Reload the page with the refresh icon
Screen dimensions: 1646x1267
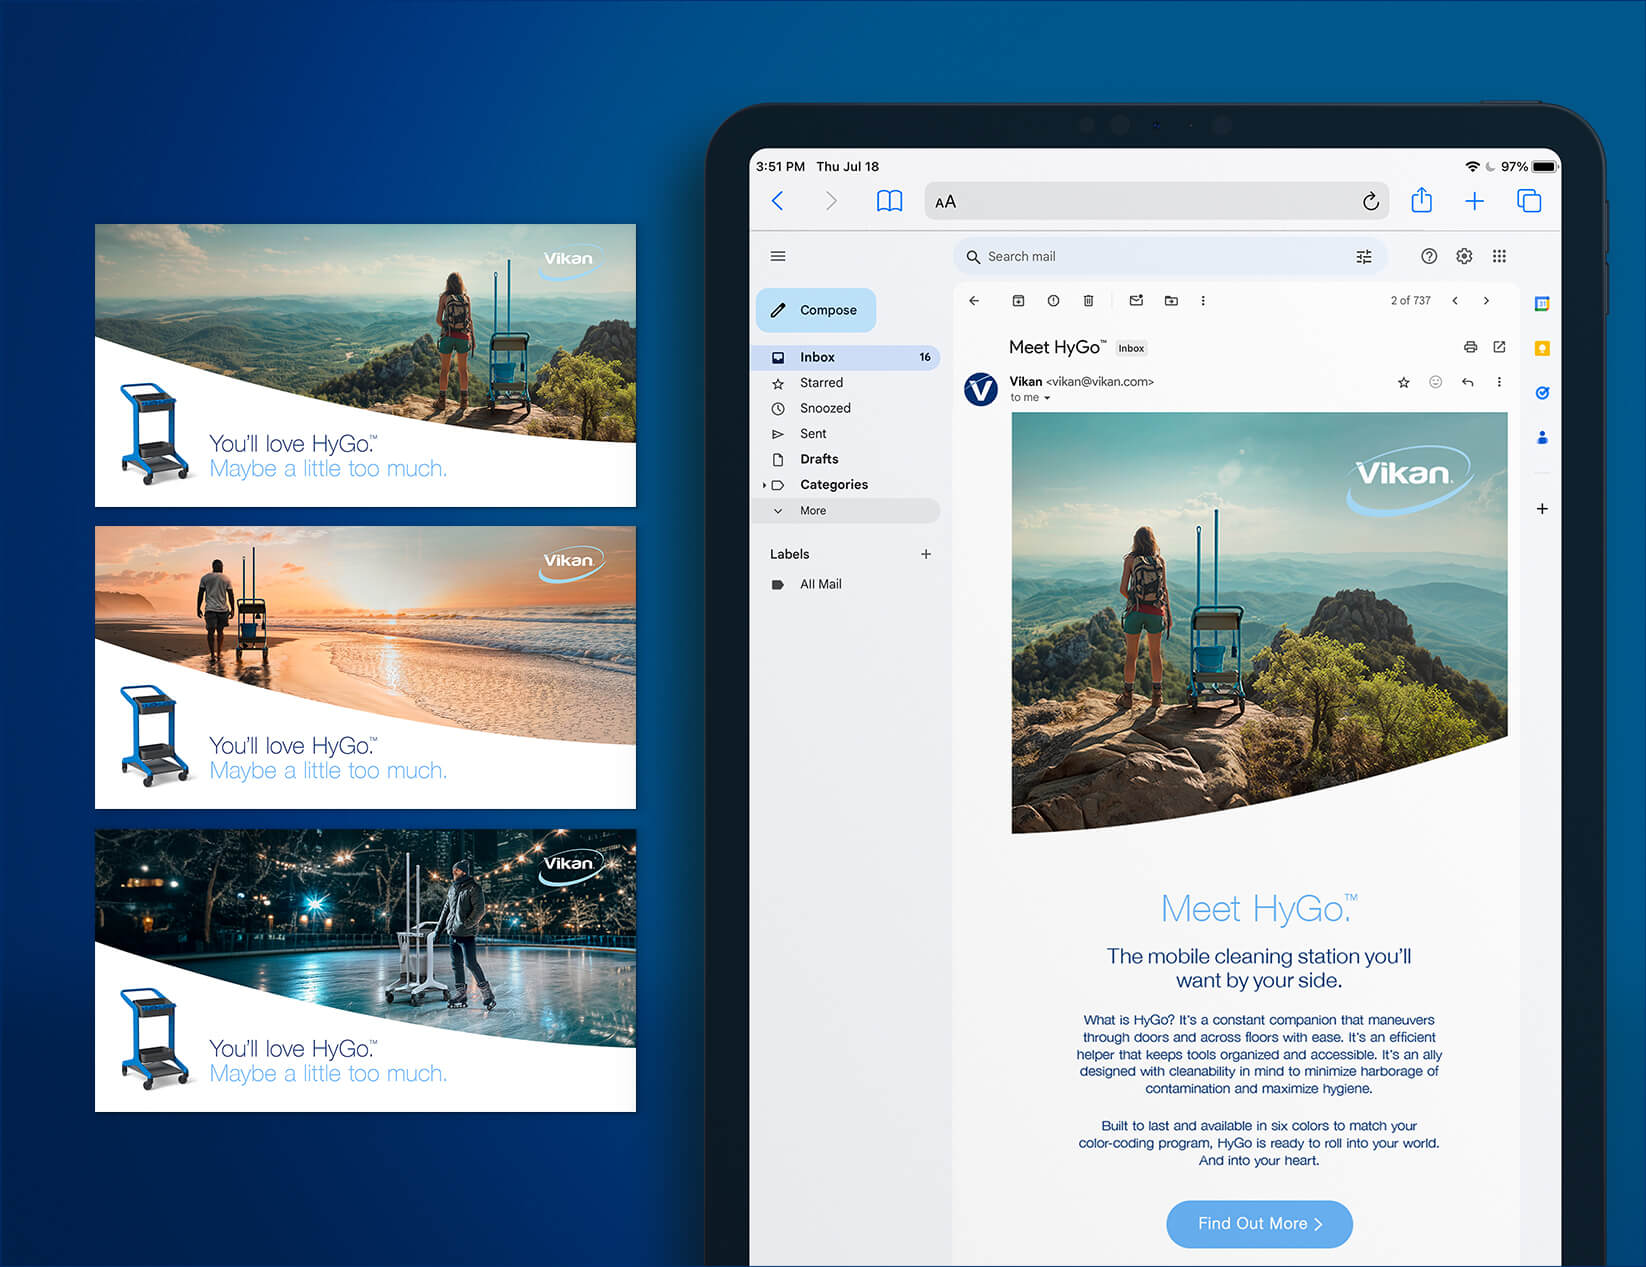coord(1370,201)
